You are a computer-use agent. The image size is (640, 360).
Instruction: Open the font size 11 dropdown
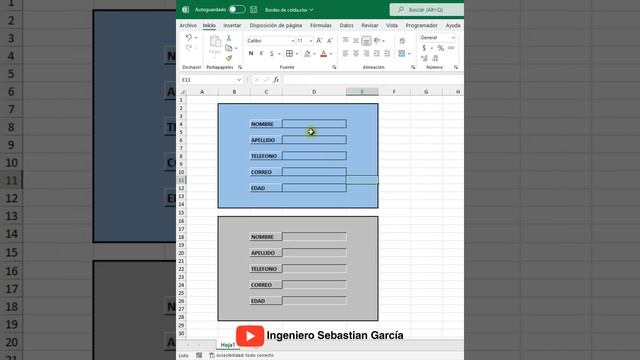311,41
